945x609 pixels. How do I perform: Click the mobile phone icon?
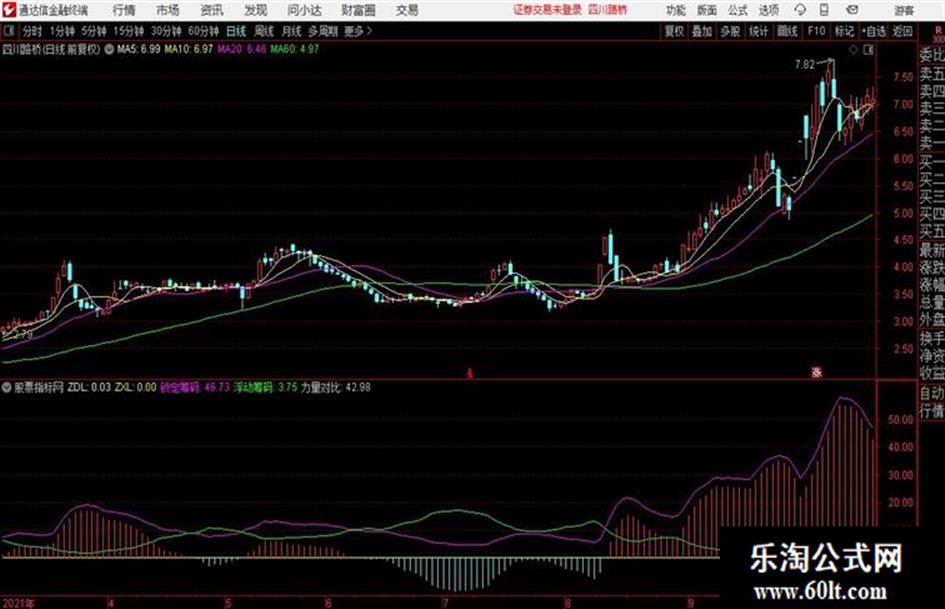[x=824, y=10]
